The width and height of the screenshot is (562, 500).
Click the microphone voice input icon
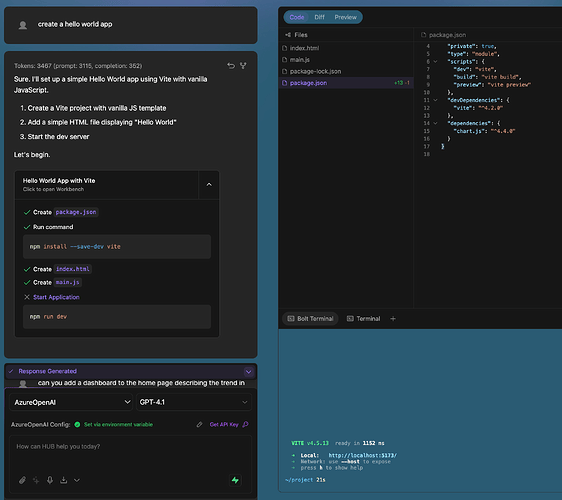coord(50,480)
